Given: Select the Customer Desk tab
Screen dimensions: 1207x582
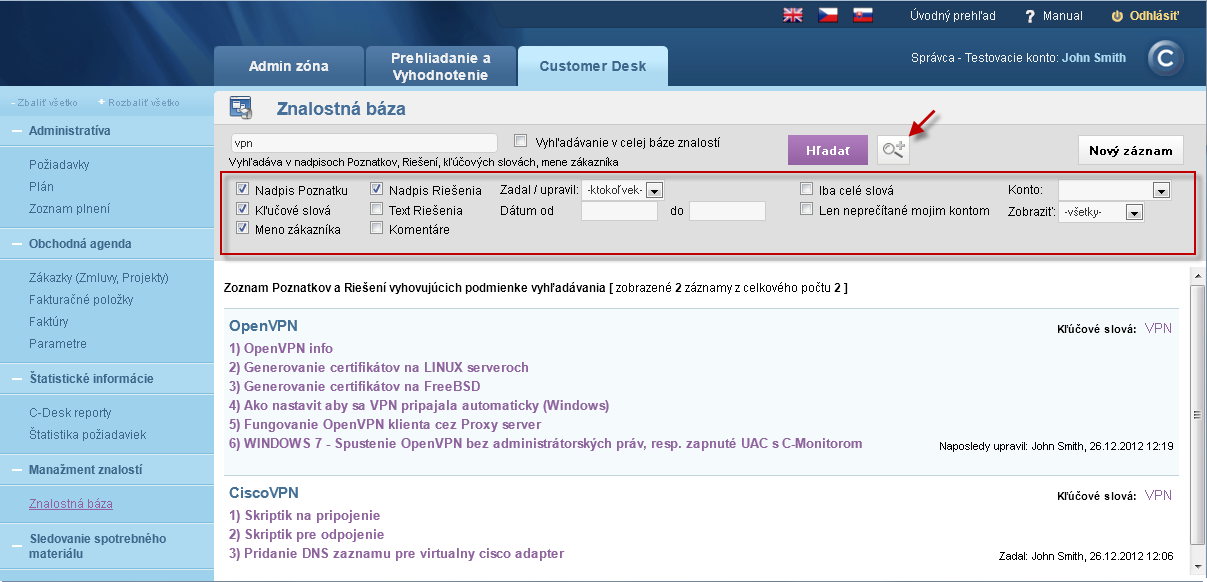Looking at the screenshot, I should coord(593,66).
